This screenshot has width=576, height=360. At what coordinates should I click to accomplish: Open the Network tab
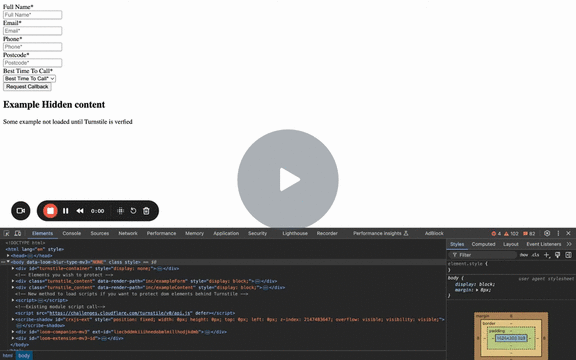point(128,233)
